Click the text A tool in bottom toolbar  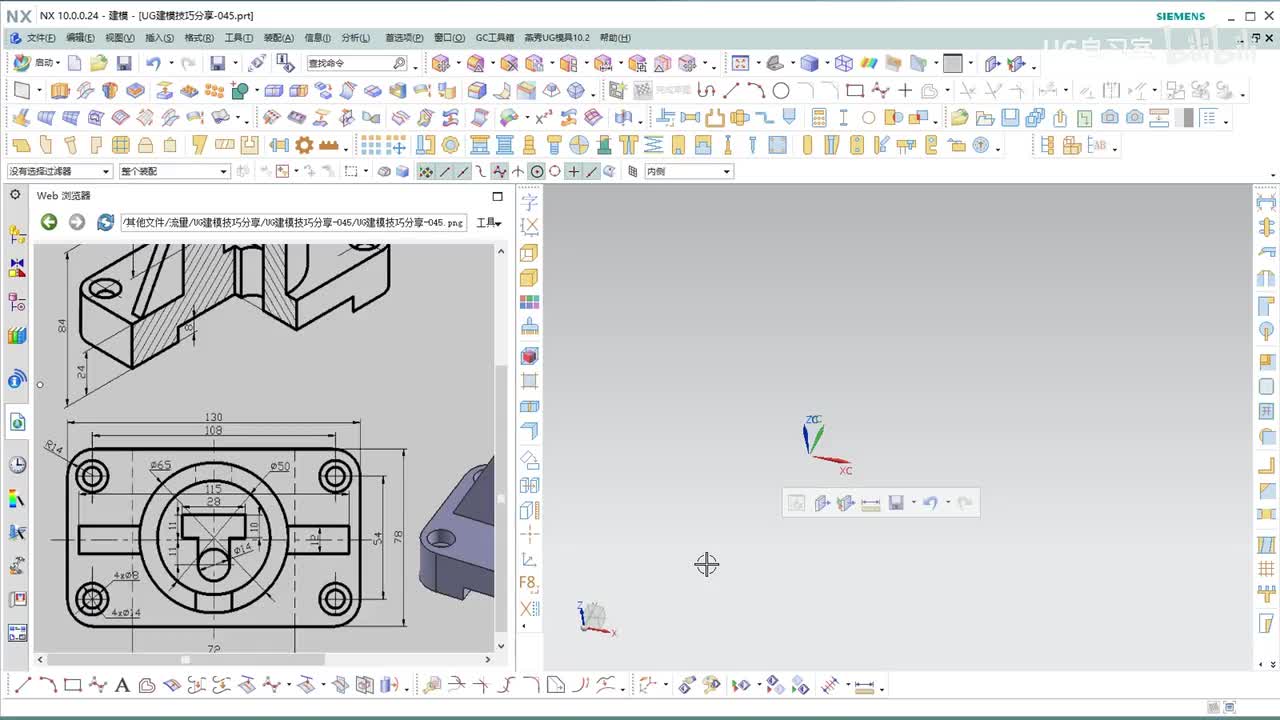(122, 686)
